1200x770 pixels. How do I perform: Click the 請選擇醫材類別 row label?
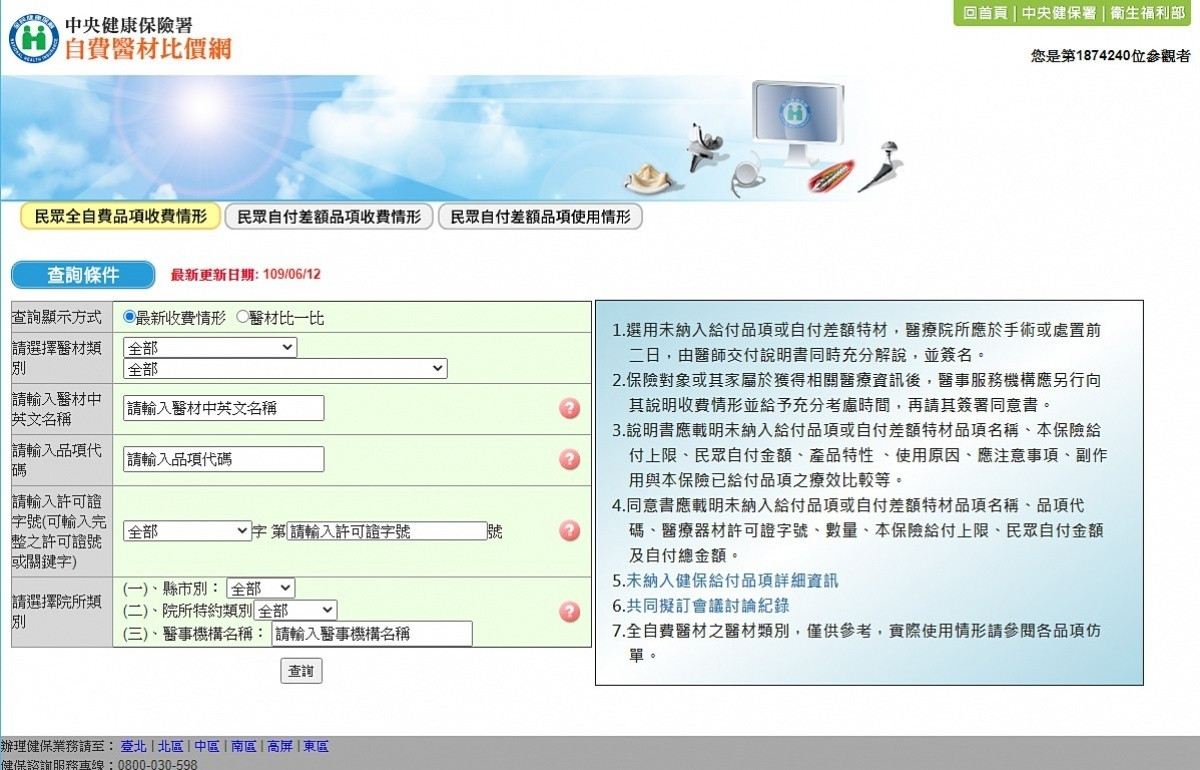(x=57, y=358)
